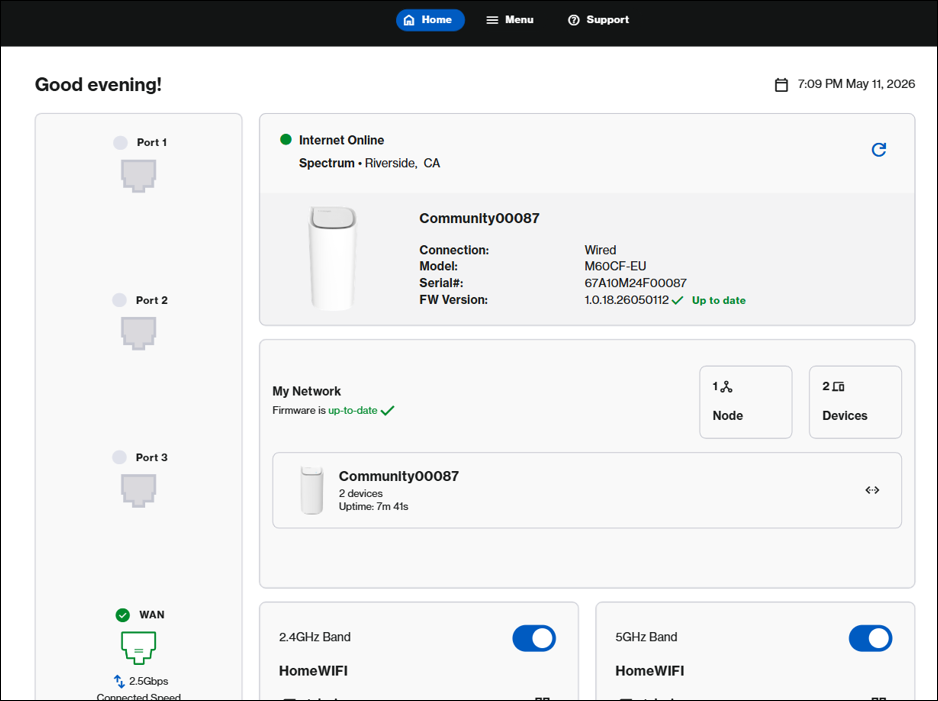Click the 2.5Gbps speed value

[x=148, y=681]
